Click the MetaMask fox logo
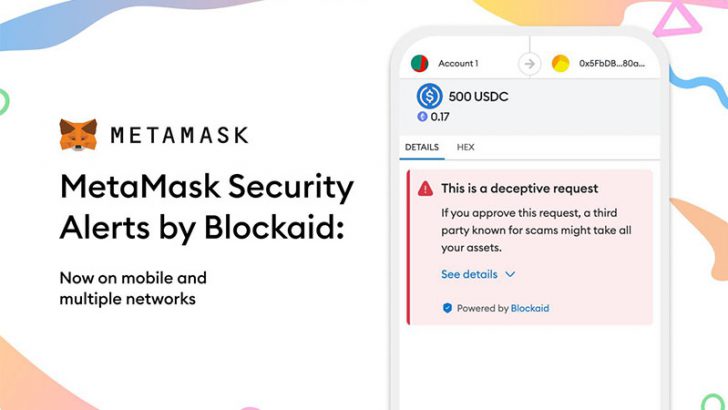The height and width of the screenshot is (410, 728). [x=78, y=135]
